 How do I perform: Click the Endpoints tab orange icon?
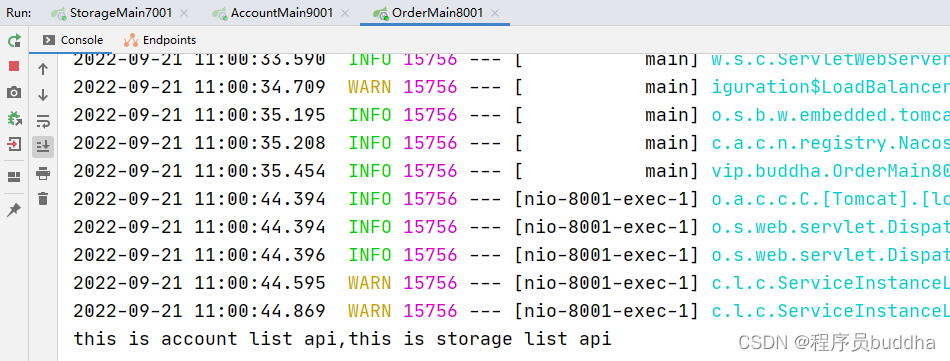pyautogui.click(x=131, y=40)
